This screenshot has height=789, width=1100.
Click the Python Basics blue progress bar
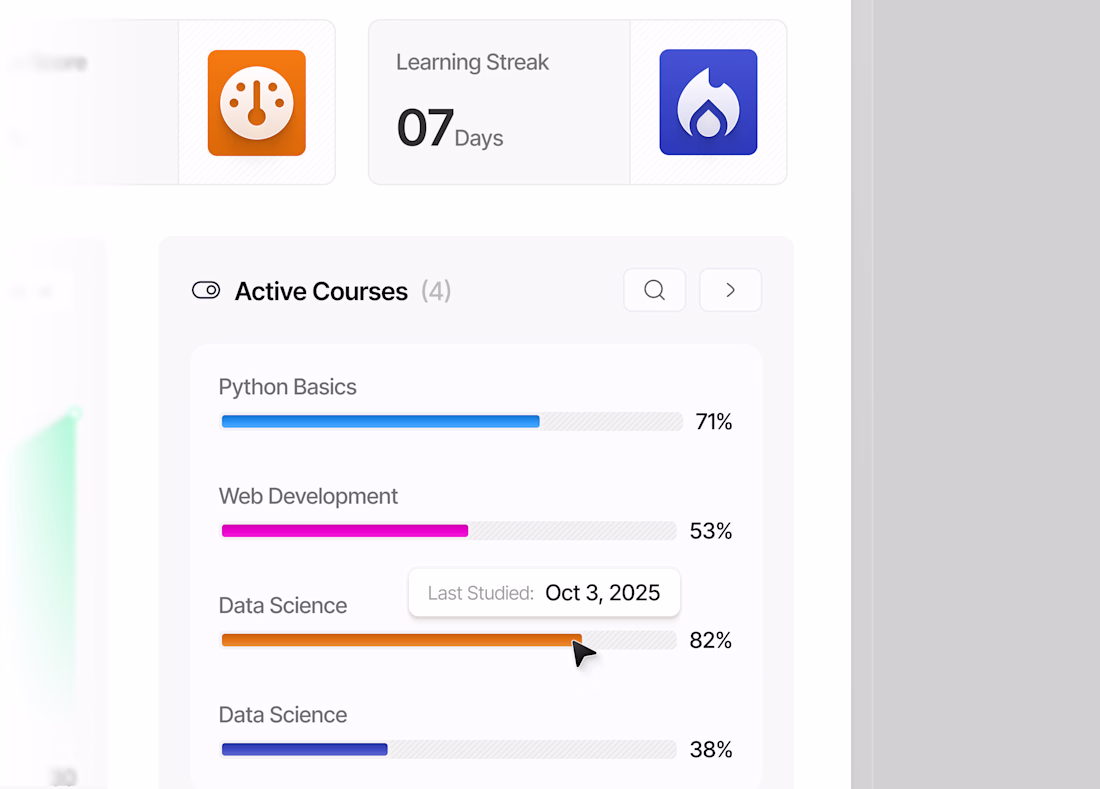point(380,422)
